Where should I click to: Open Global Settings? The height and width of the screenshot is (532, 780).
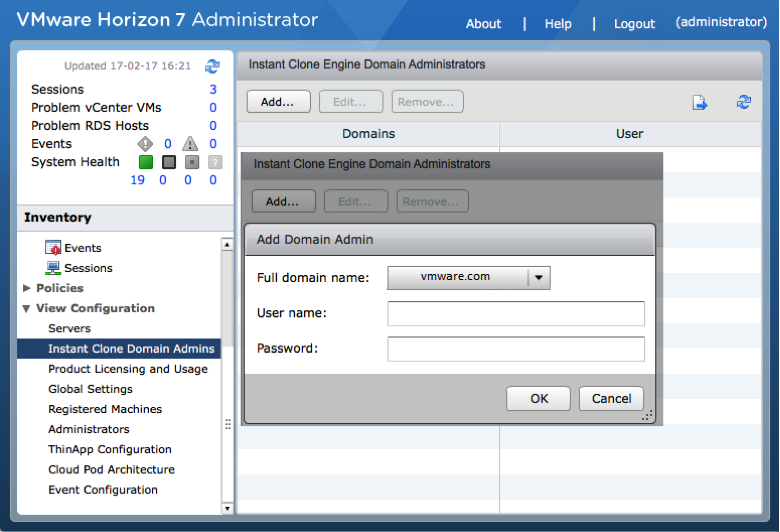(x=91, y=389)
